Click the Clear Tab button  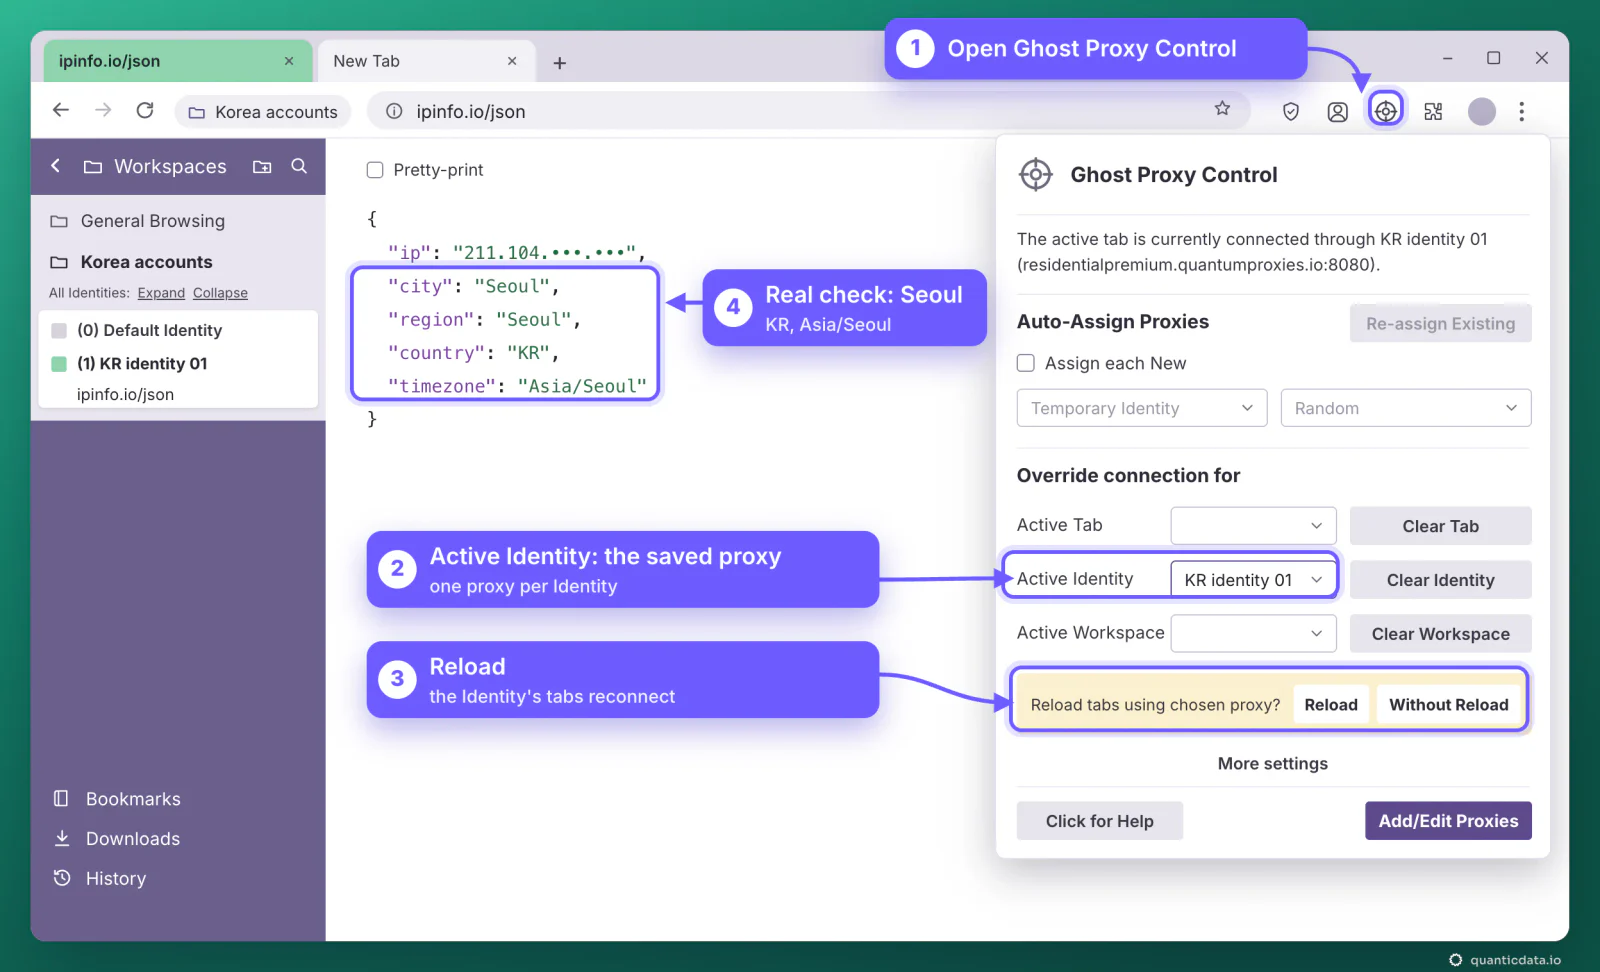1440,526
